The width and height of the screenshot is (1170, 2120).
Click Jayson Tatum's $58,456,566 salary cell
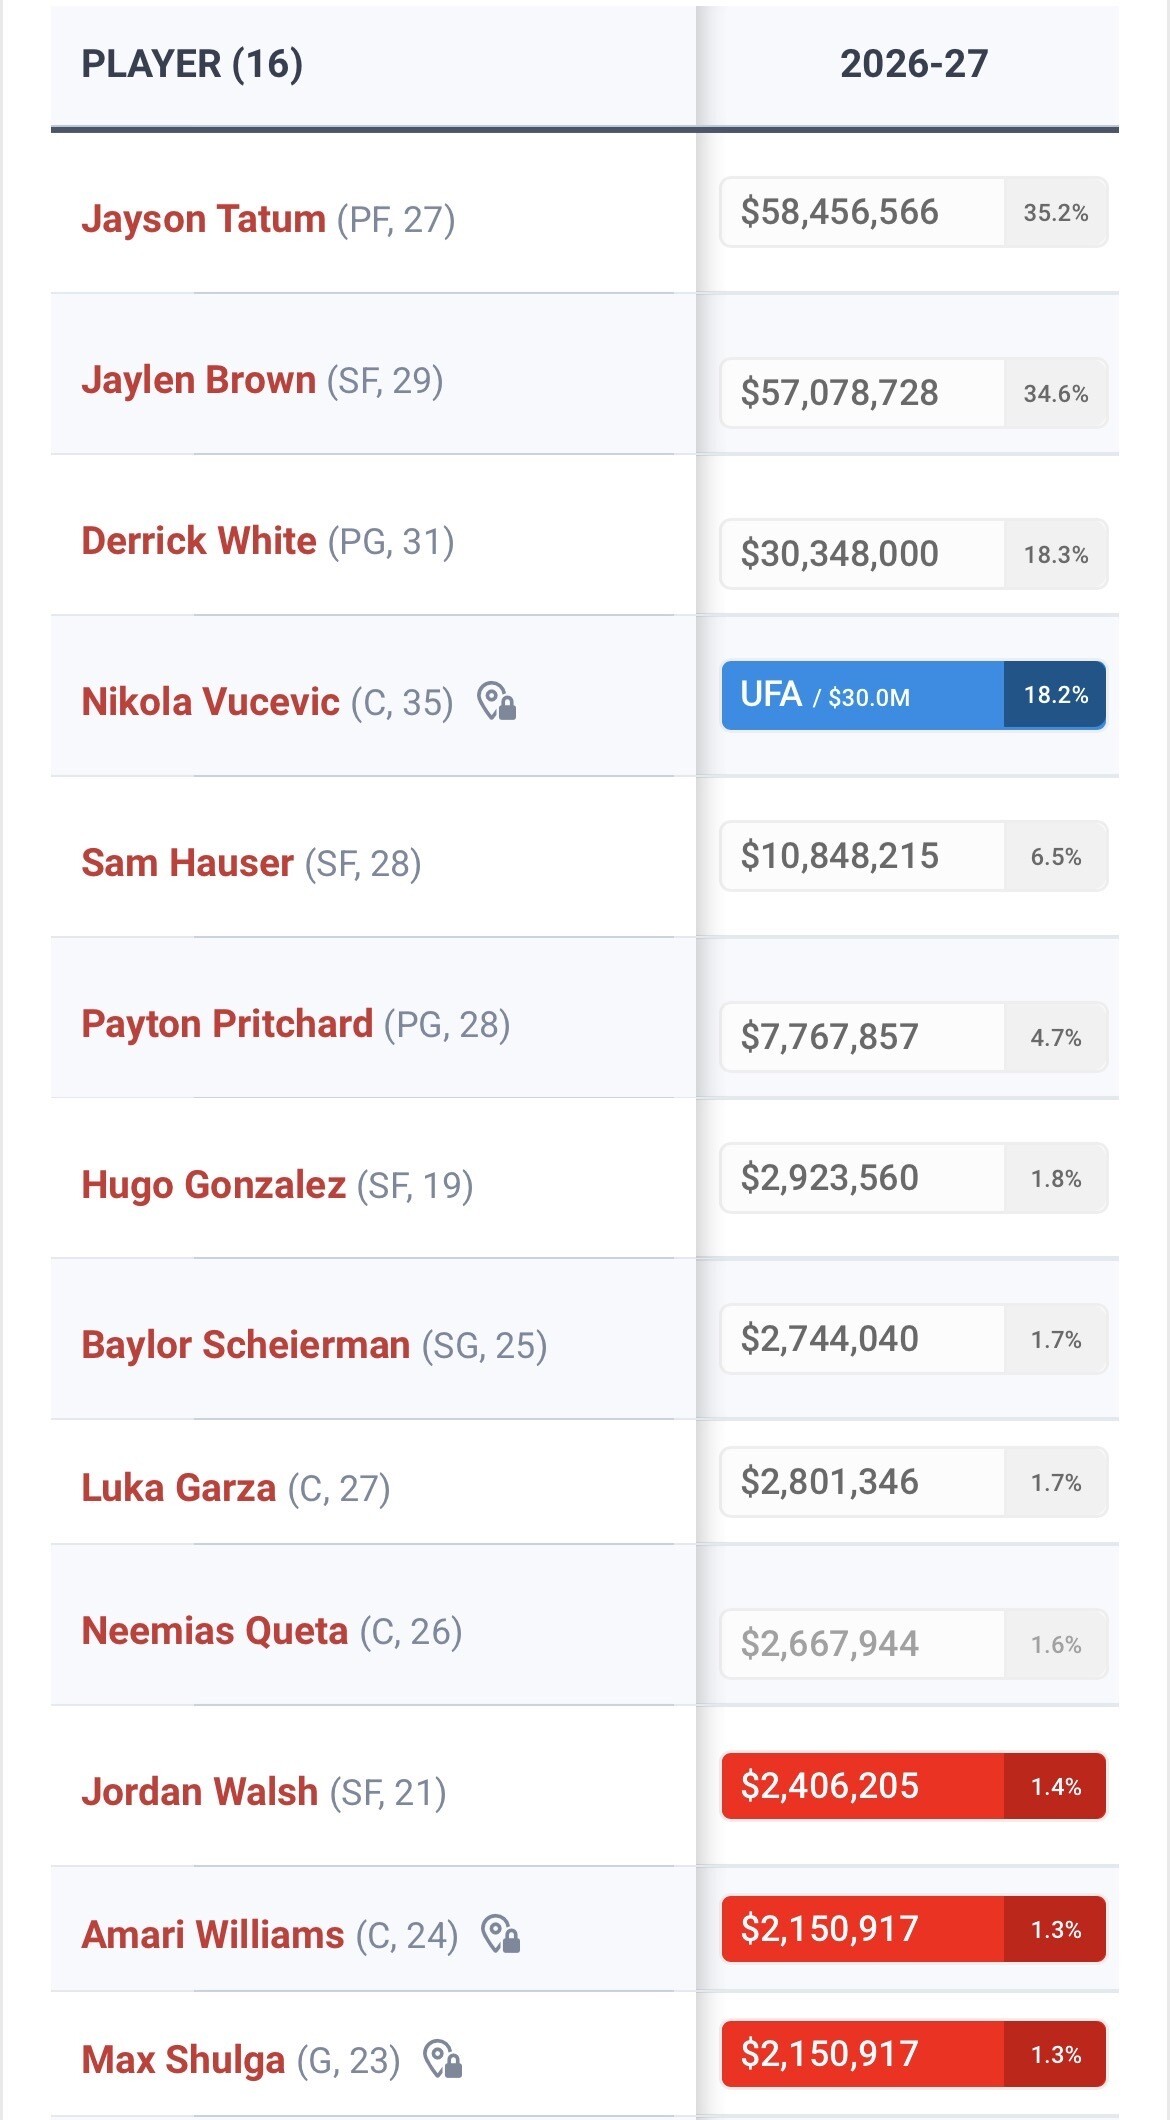[862, 212]
